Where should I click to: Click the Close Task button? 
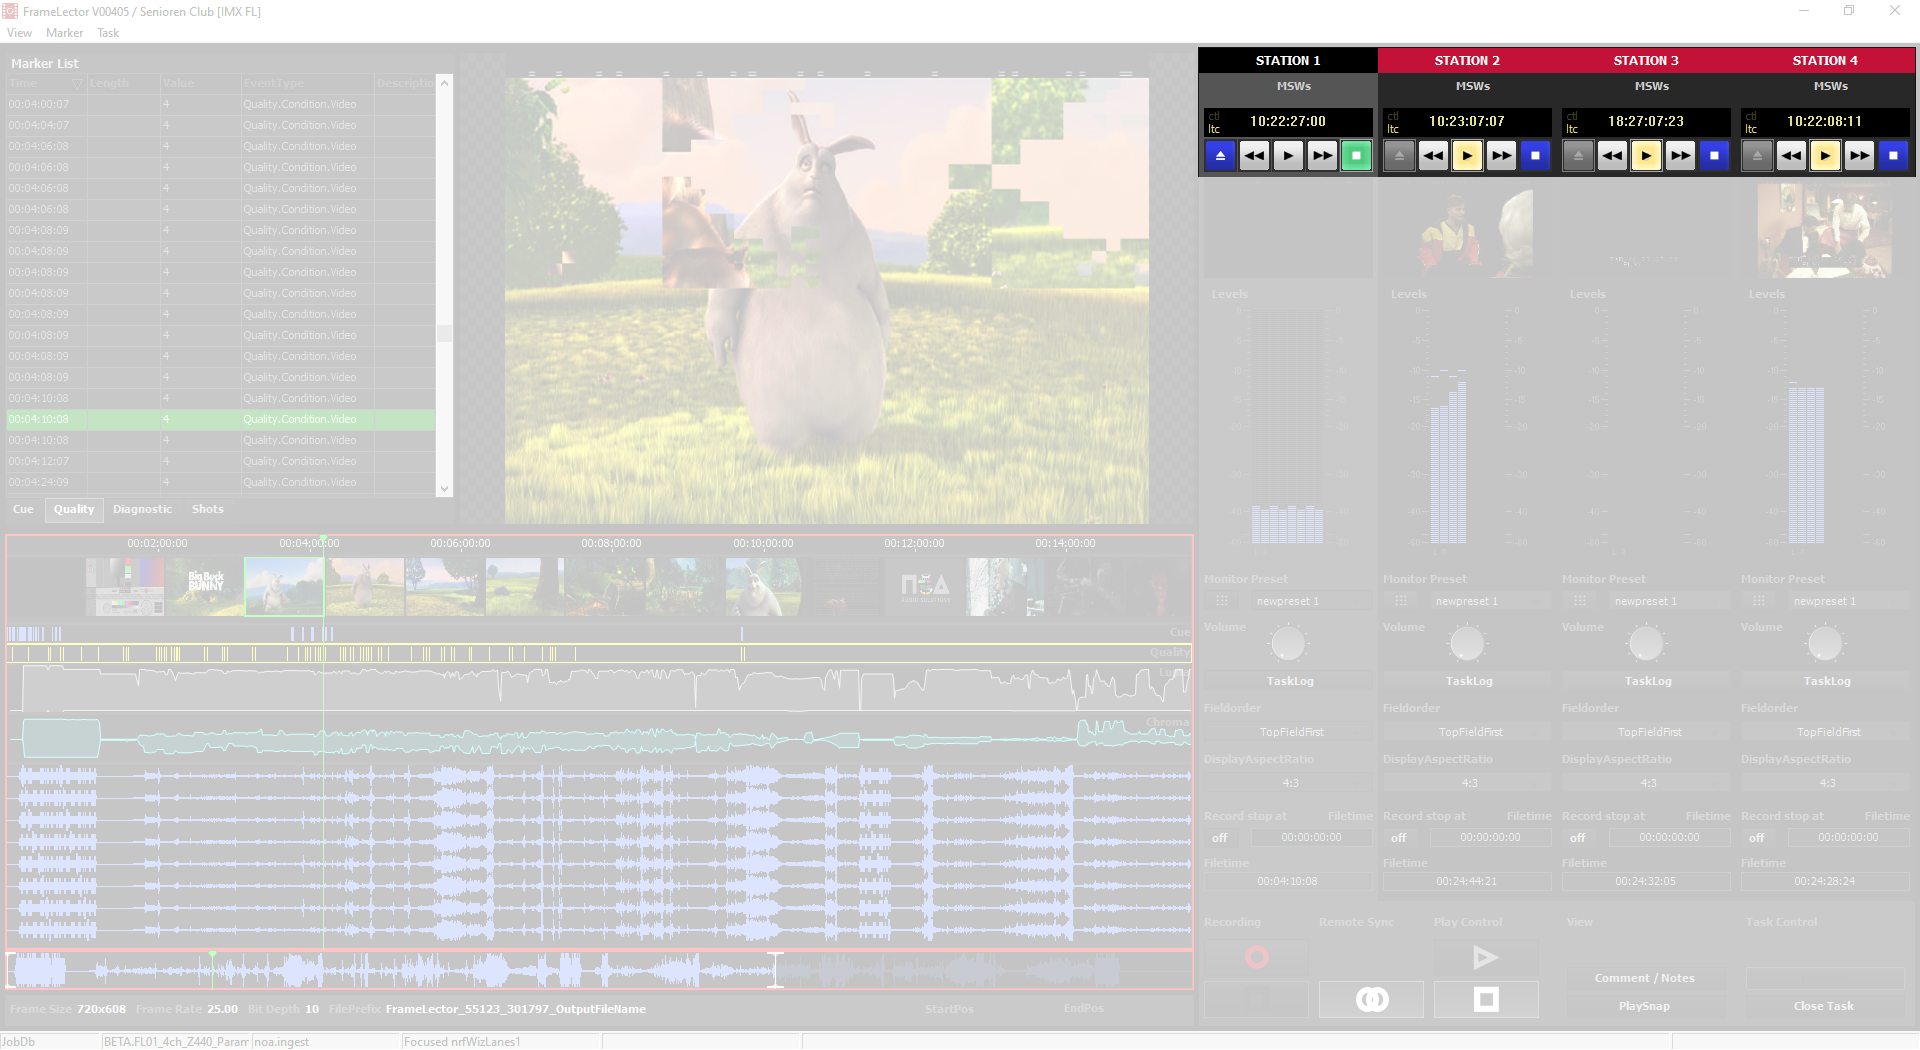point(1824,1006)
